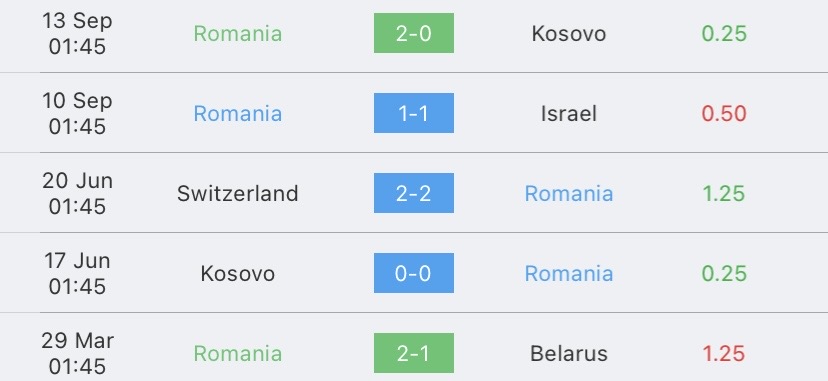
Task: Select the 13 Sep 01:45 match date
Action: (77, 33)
